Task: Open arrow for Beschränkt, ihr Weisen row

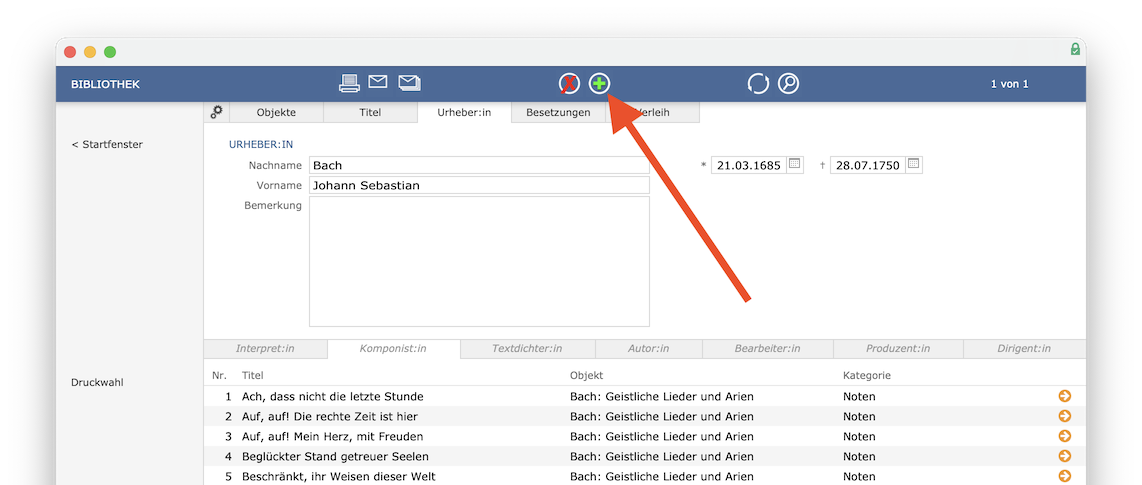Action: (1065, 476)
